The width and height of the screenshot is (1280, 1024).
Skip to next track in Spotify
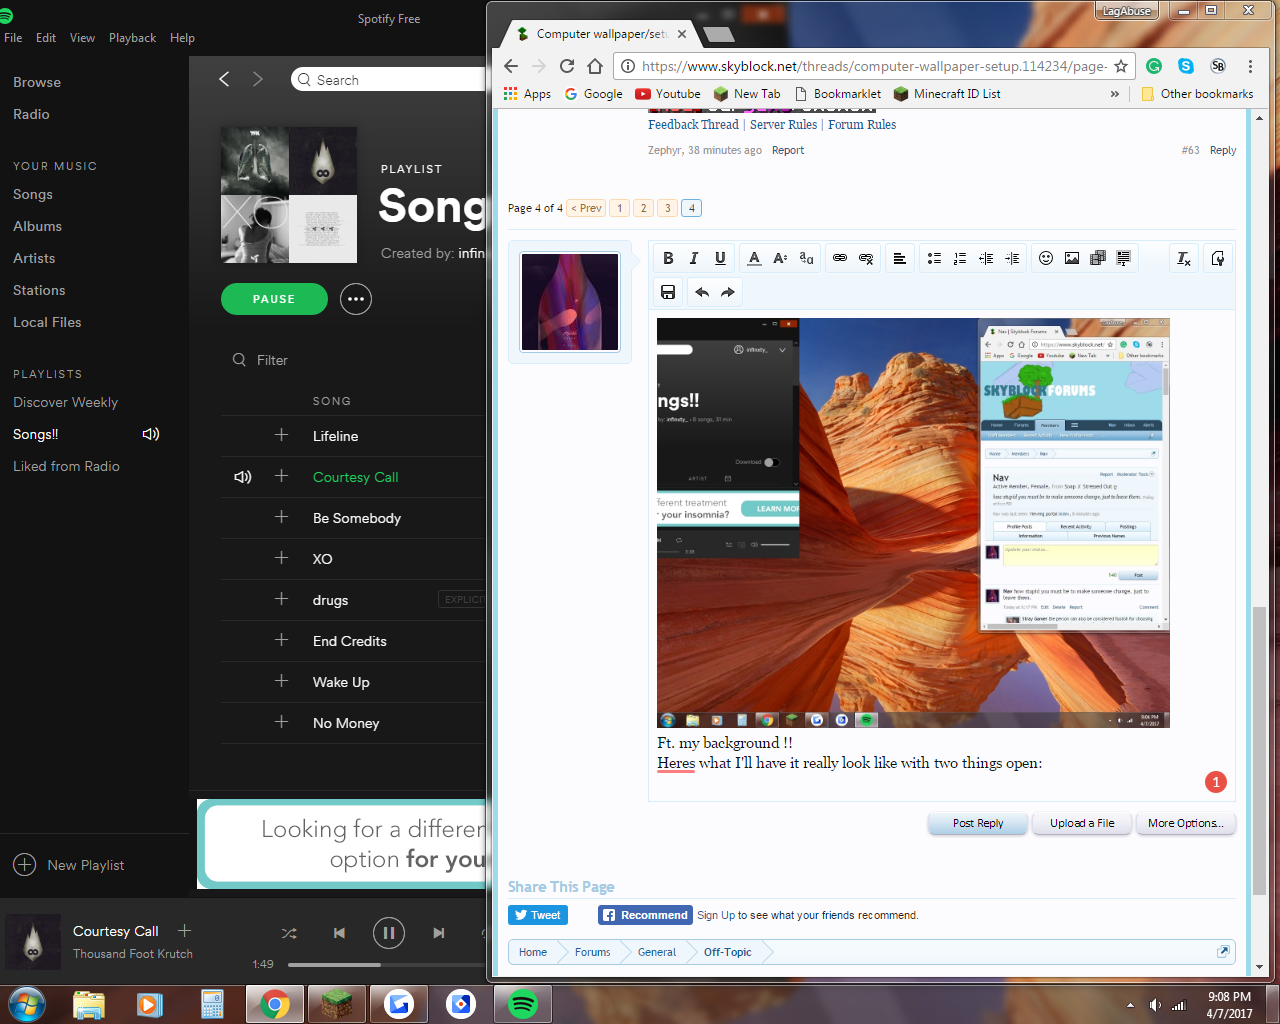tap(439, 933)
